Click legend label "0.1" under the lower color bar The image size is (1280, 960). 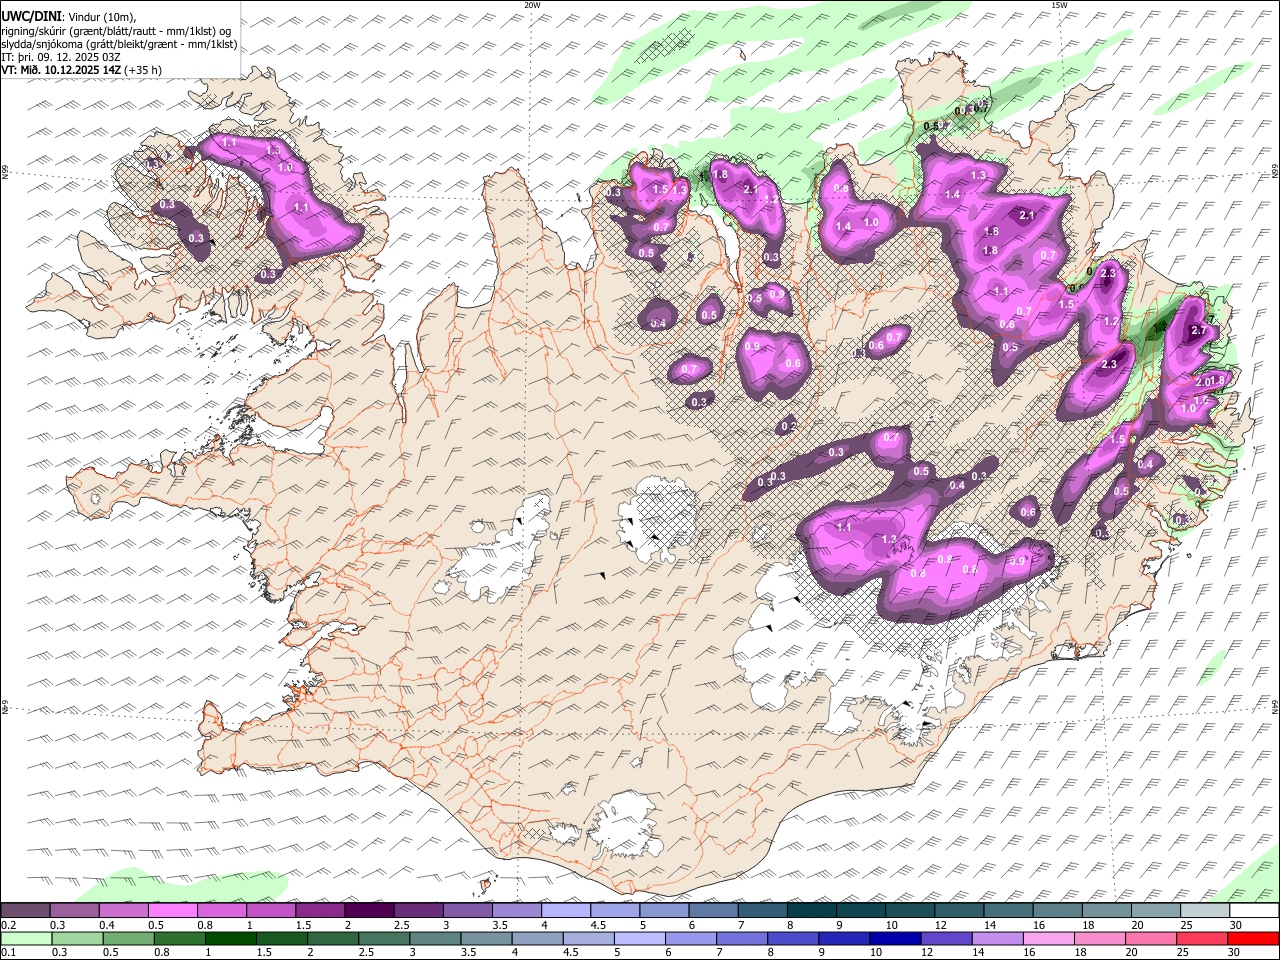tap(6, 953)
